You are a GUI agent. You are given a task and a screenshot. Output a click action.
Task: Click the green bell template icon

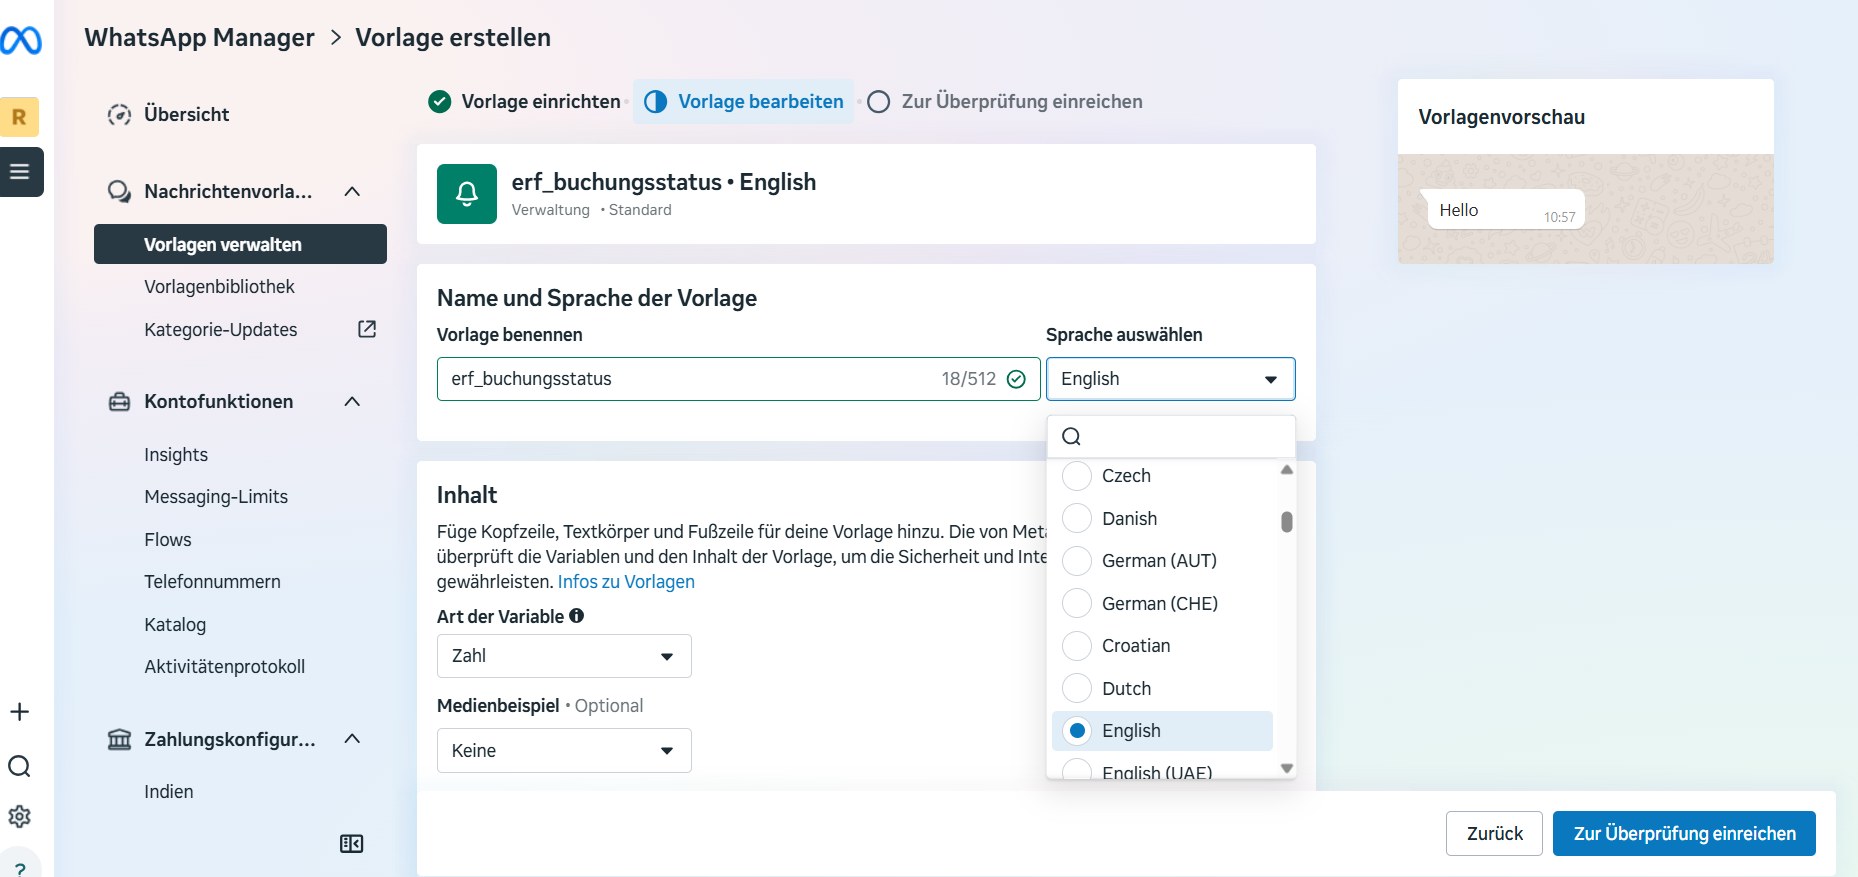[x=467, y=194]
